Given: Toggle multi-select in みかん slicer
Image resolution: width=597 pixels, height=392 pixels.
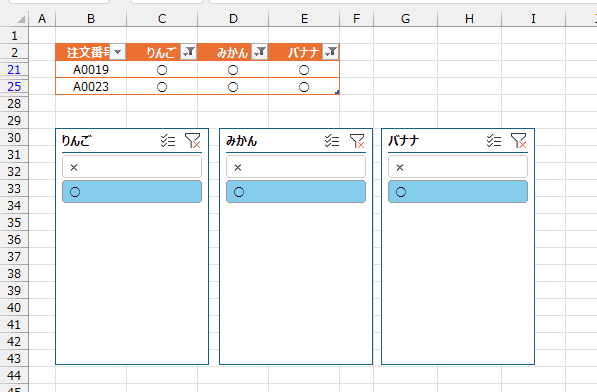Looking at the screenshot, I should (332, 141).
